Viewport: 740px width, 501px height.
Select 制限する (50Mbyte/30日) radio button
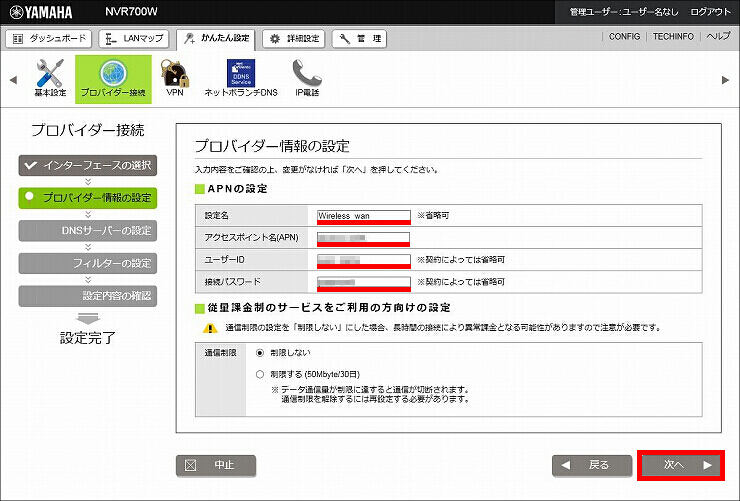(260, 375)
